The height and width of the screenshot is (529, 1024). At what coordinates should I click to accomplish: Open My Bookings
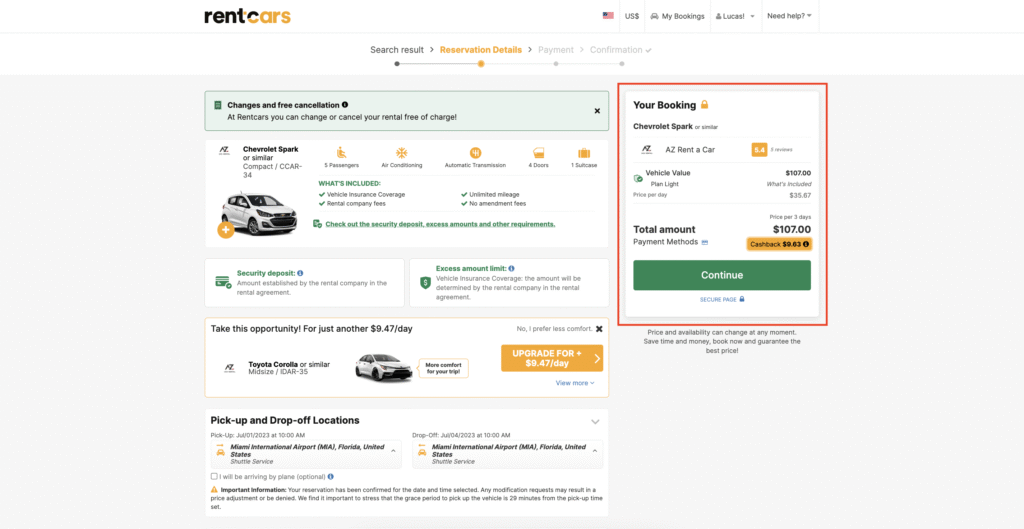click(x=675, y=16)
